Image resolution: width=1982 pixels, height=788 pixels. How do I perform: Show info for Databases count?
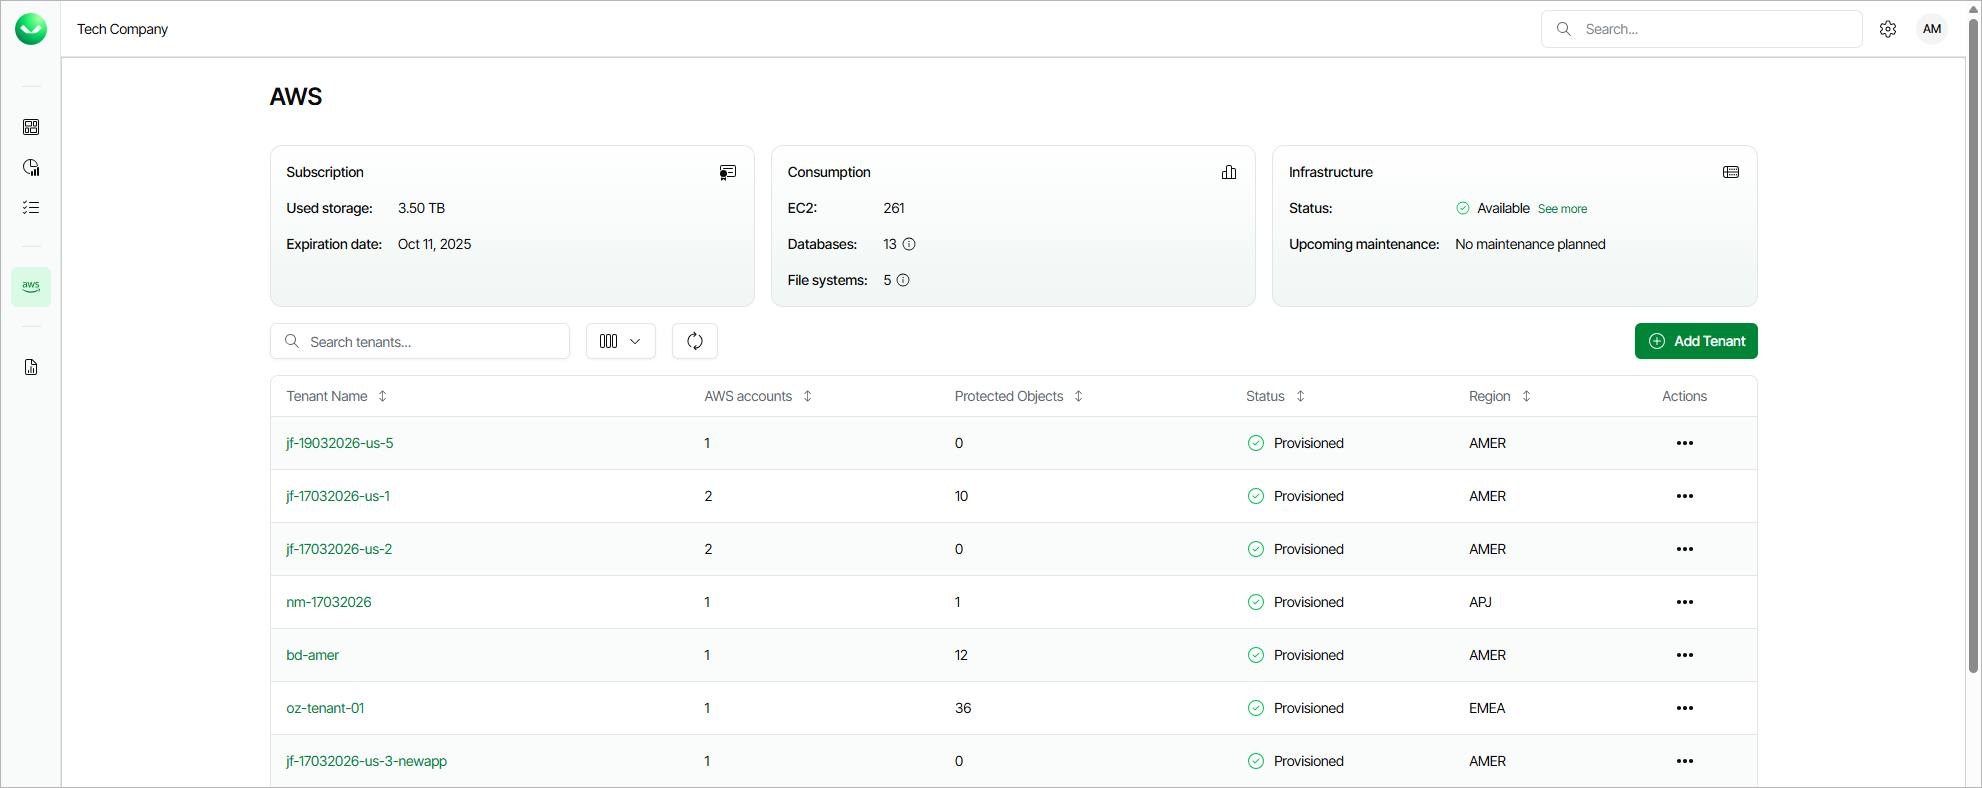point(909,244)
